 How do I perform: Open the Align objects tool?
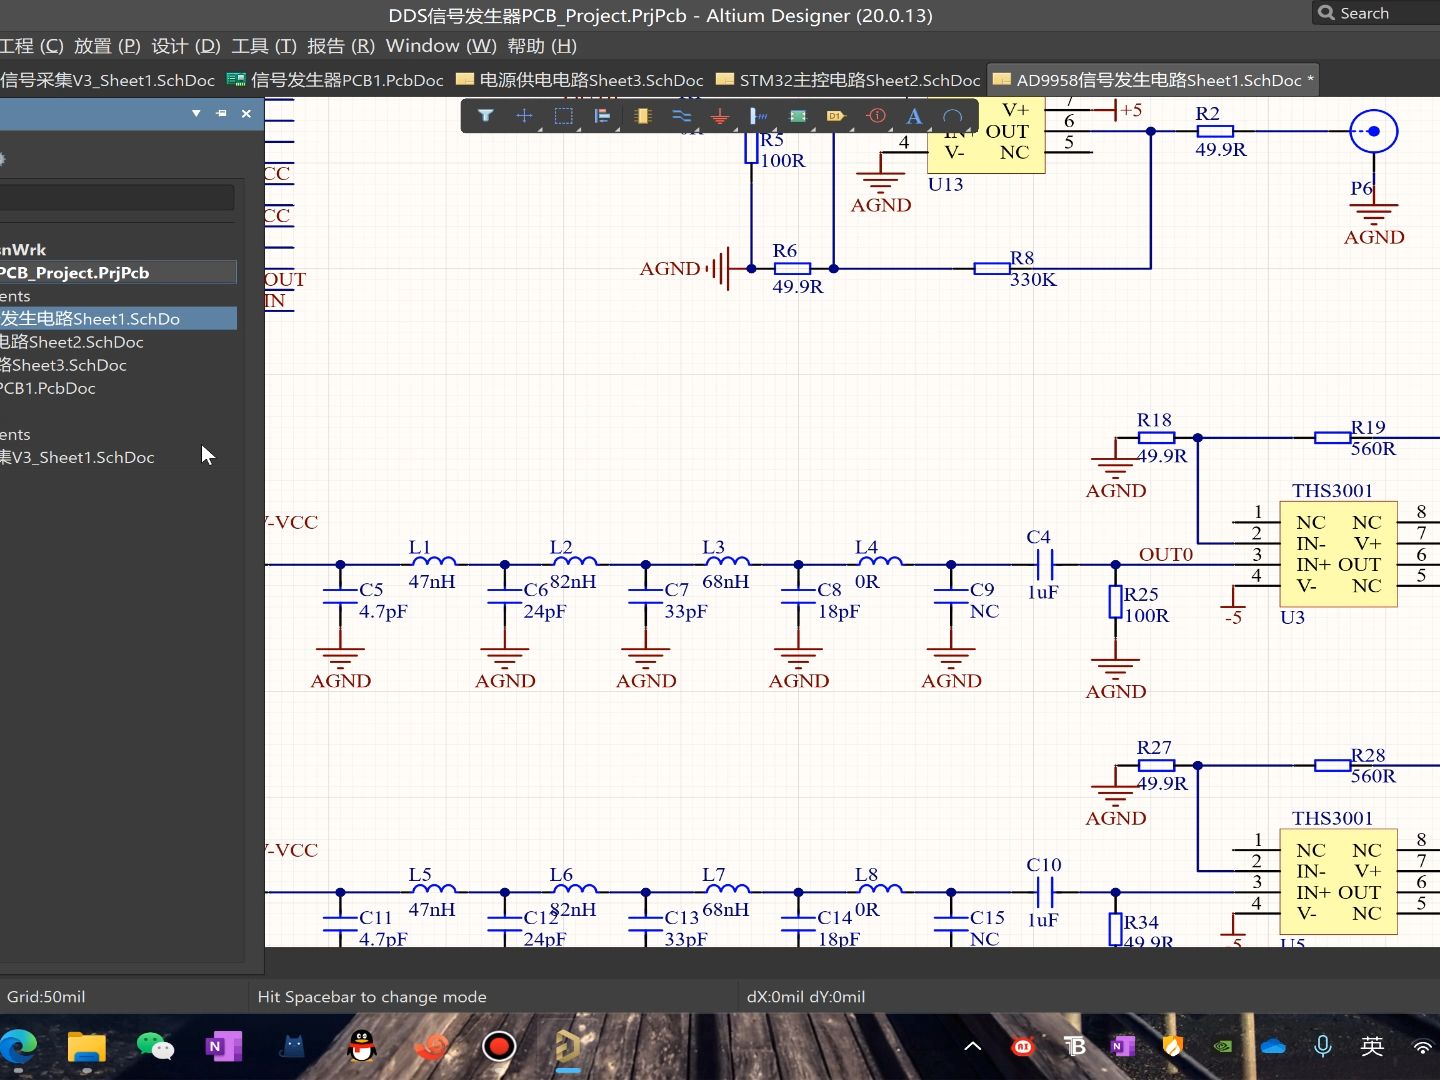[x=602, y=116]
